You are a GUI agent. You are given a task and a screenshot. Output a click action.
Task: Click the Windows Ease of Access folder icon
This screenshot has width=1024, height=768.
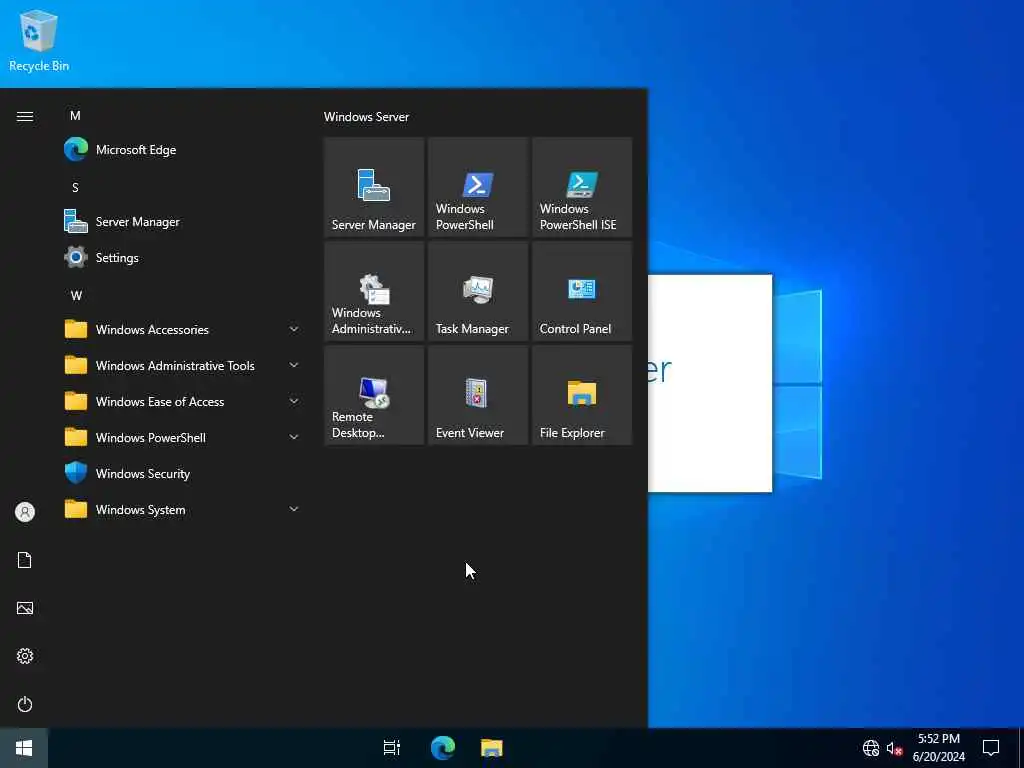(x=76, y=400)
